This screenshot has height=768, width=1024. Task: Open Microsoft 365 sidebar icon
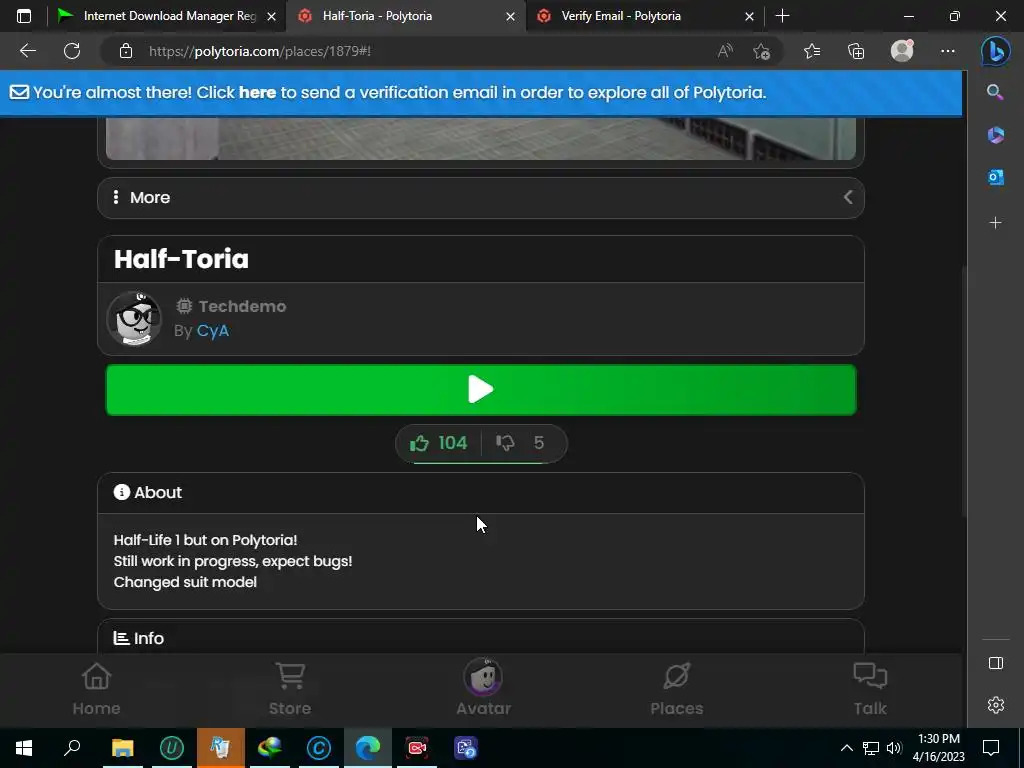[x=995, y=135]
